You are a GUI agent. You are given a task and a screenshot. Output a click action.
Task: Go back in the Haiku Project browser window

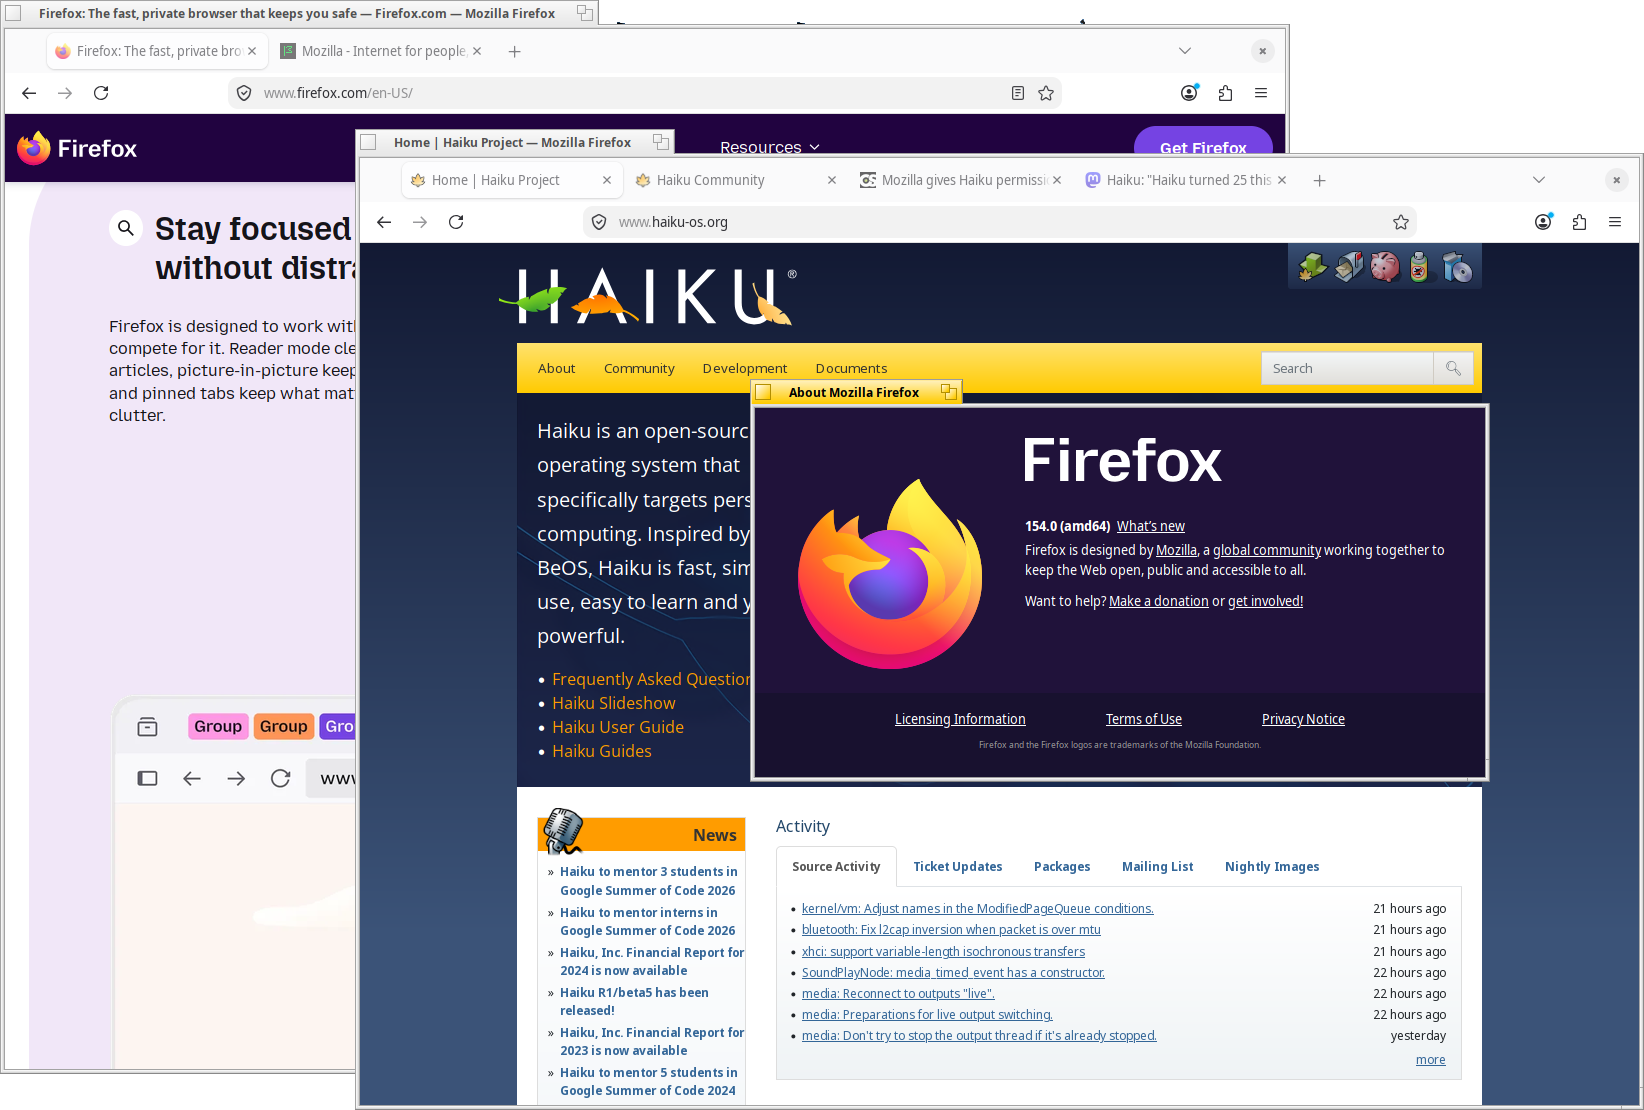384,222
